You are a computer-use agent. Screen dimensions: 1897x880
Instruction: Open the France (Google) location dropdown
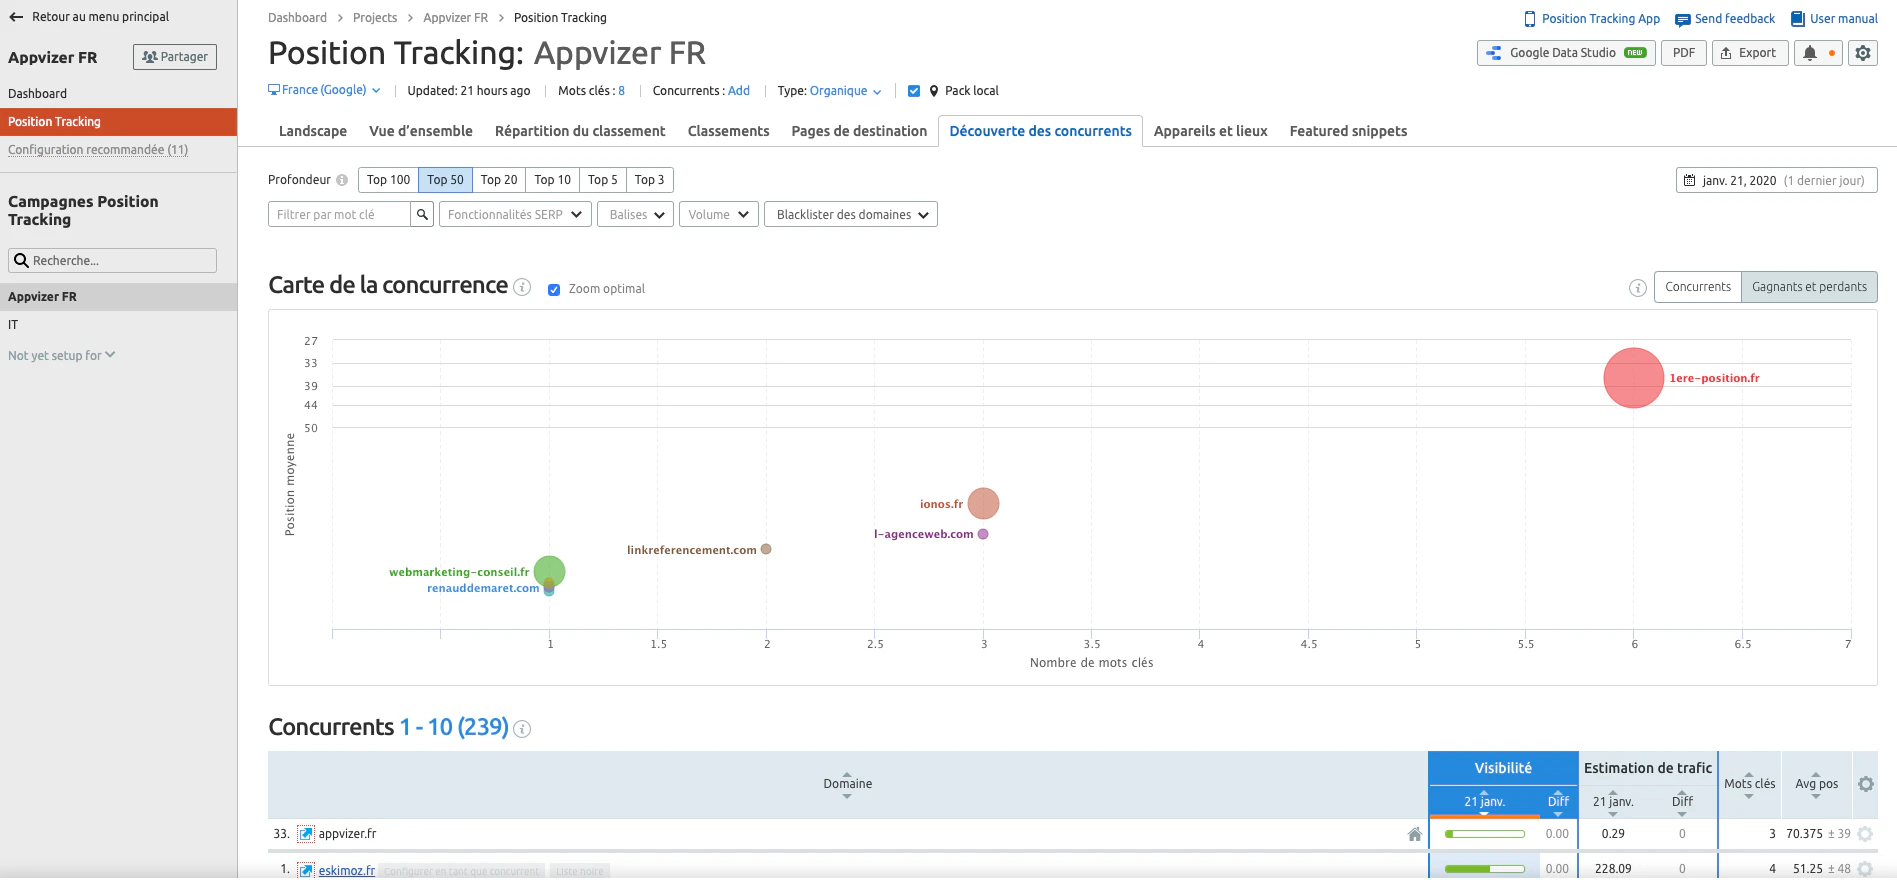click(x=324, y=90)
